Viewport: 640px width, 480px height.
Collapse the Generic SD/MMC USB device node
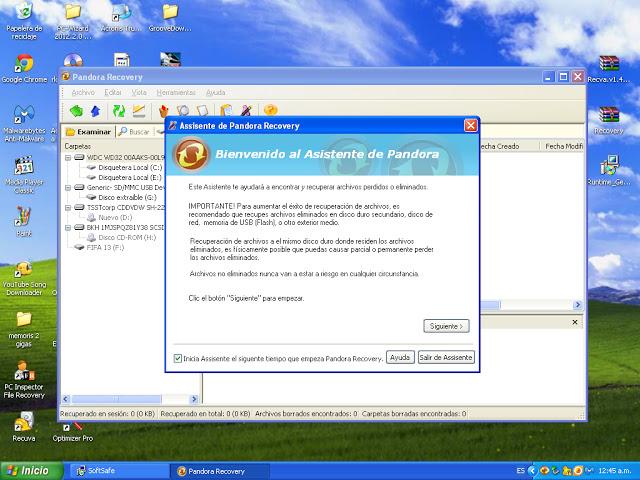[68, 187]
